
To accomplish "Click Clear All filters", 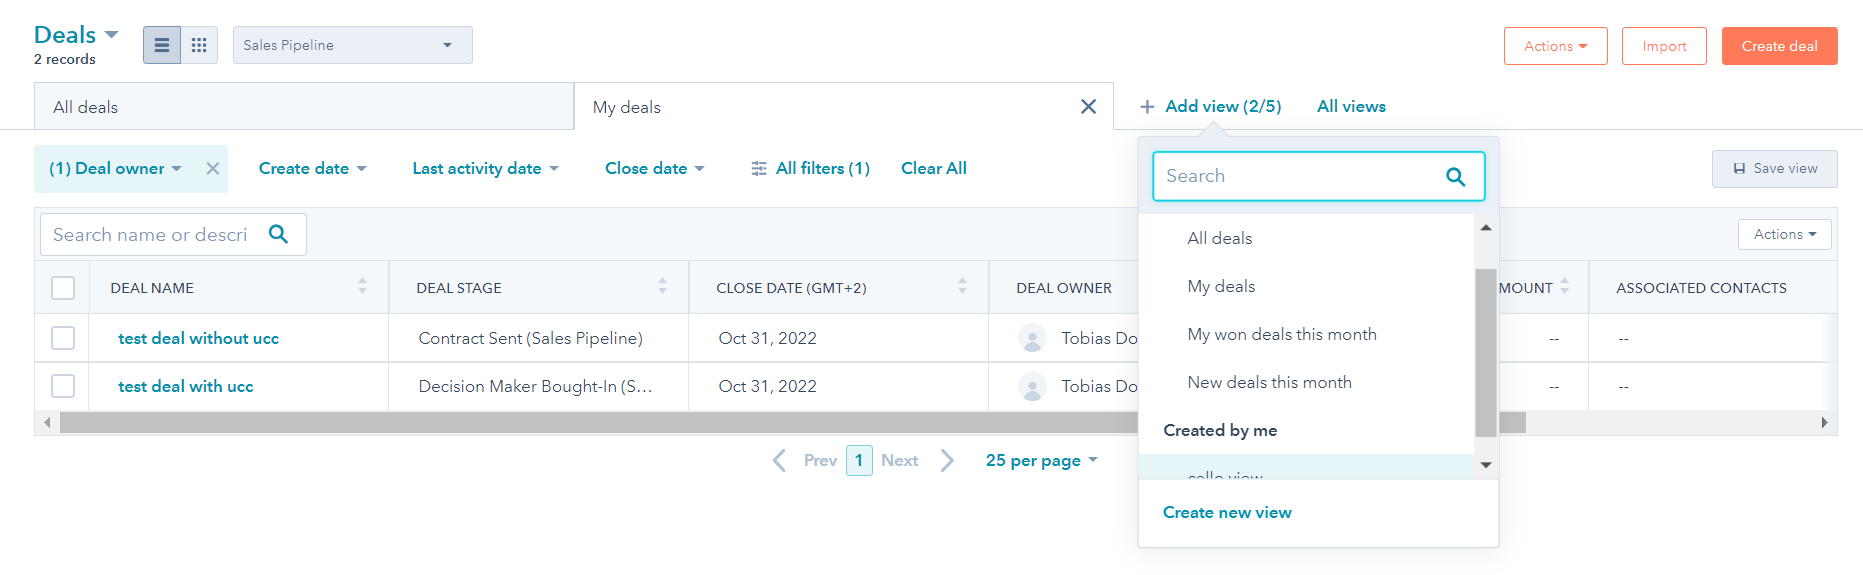I will (934, 168).
